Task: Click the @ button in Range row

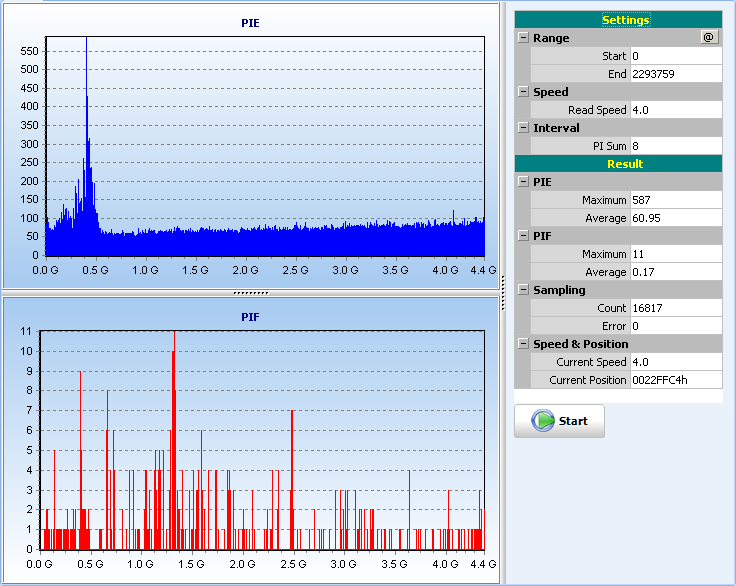Action: (709, 37)
